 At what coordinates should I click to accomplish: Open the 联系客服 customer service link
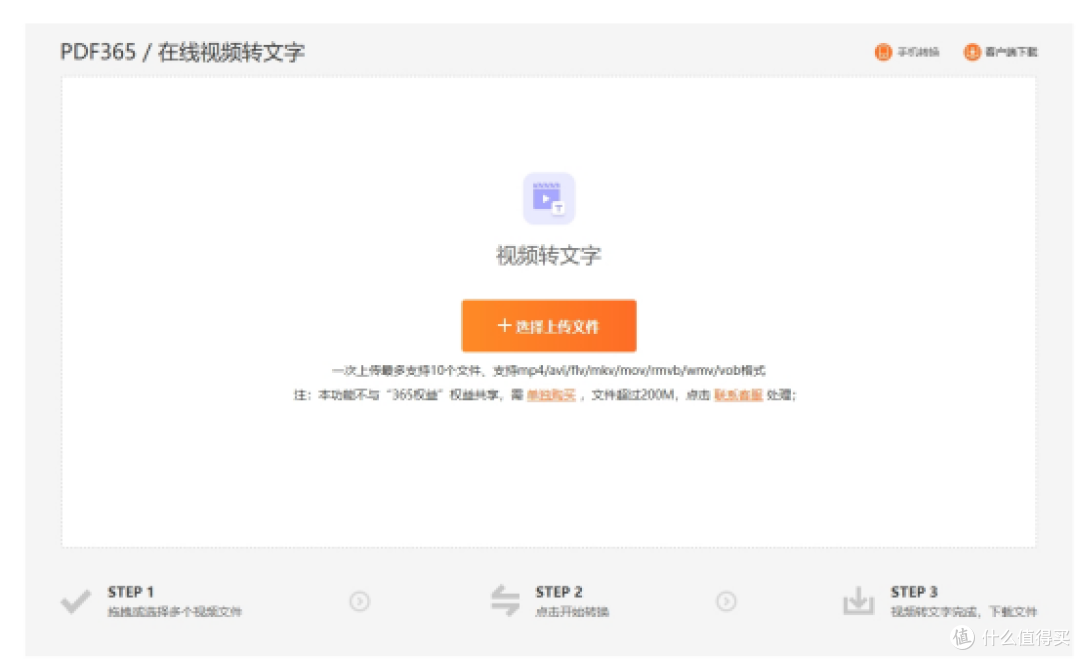pos(738,395)
